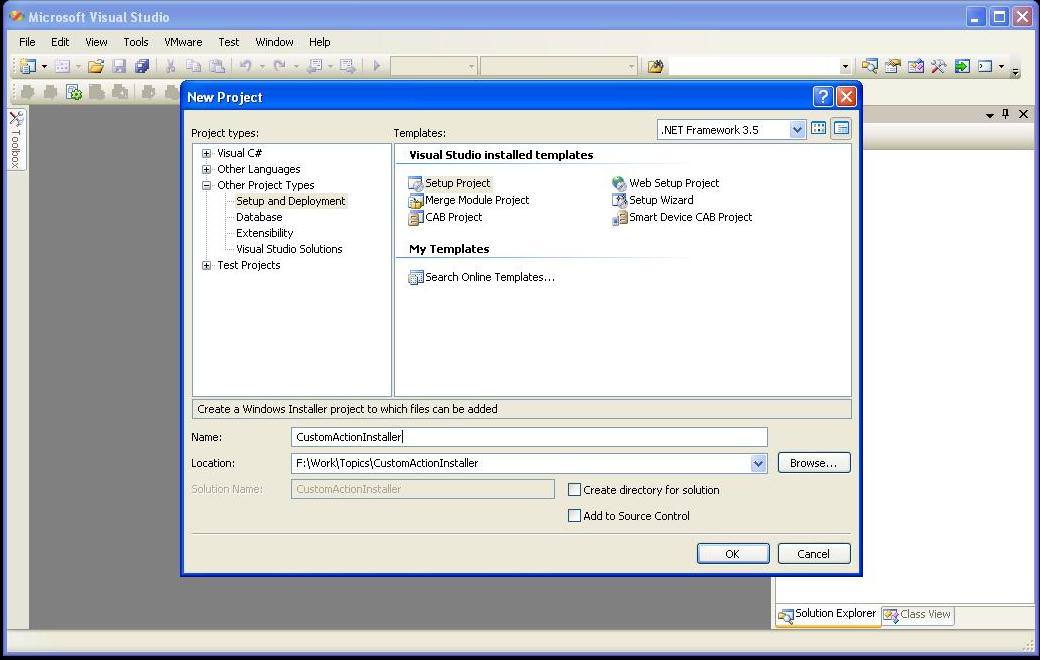Open the VMware menu
The image size is (1040, 660).
(183, 42)
